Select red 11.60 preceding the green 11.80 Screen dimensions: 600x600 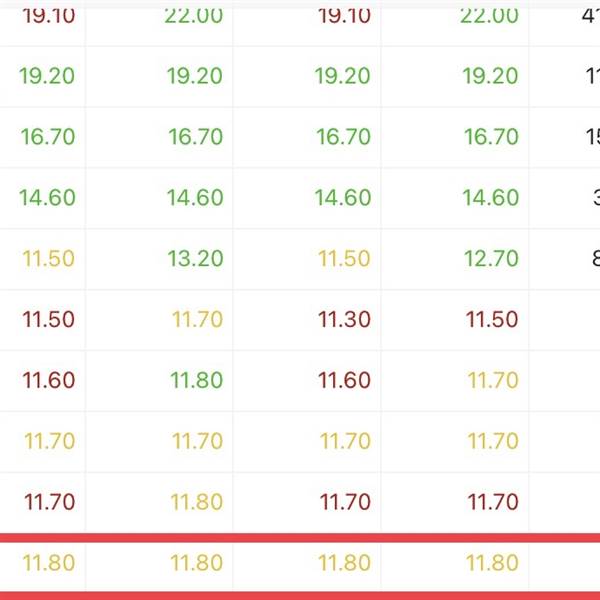pos(49,380)
